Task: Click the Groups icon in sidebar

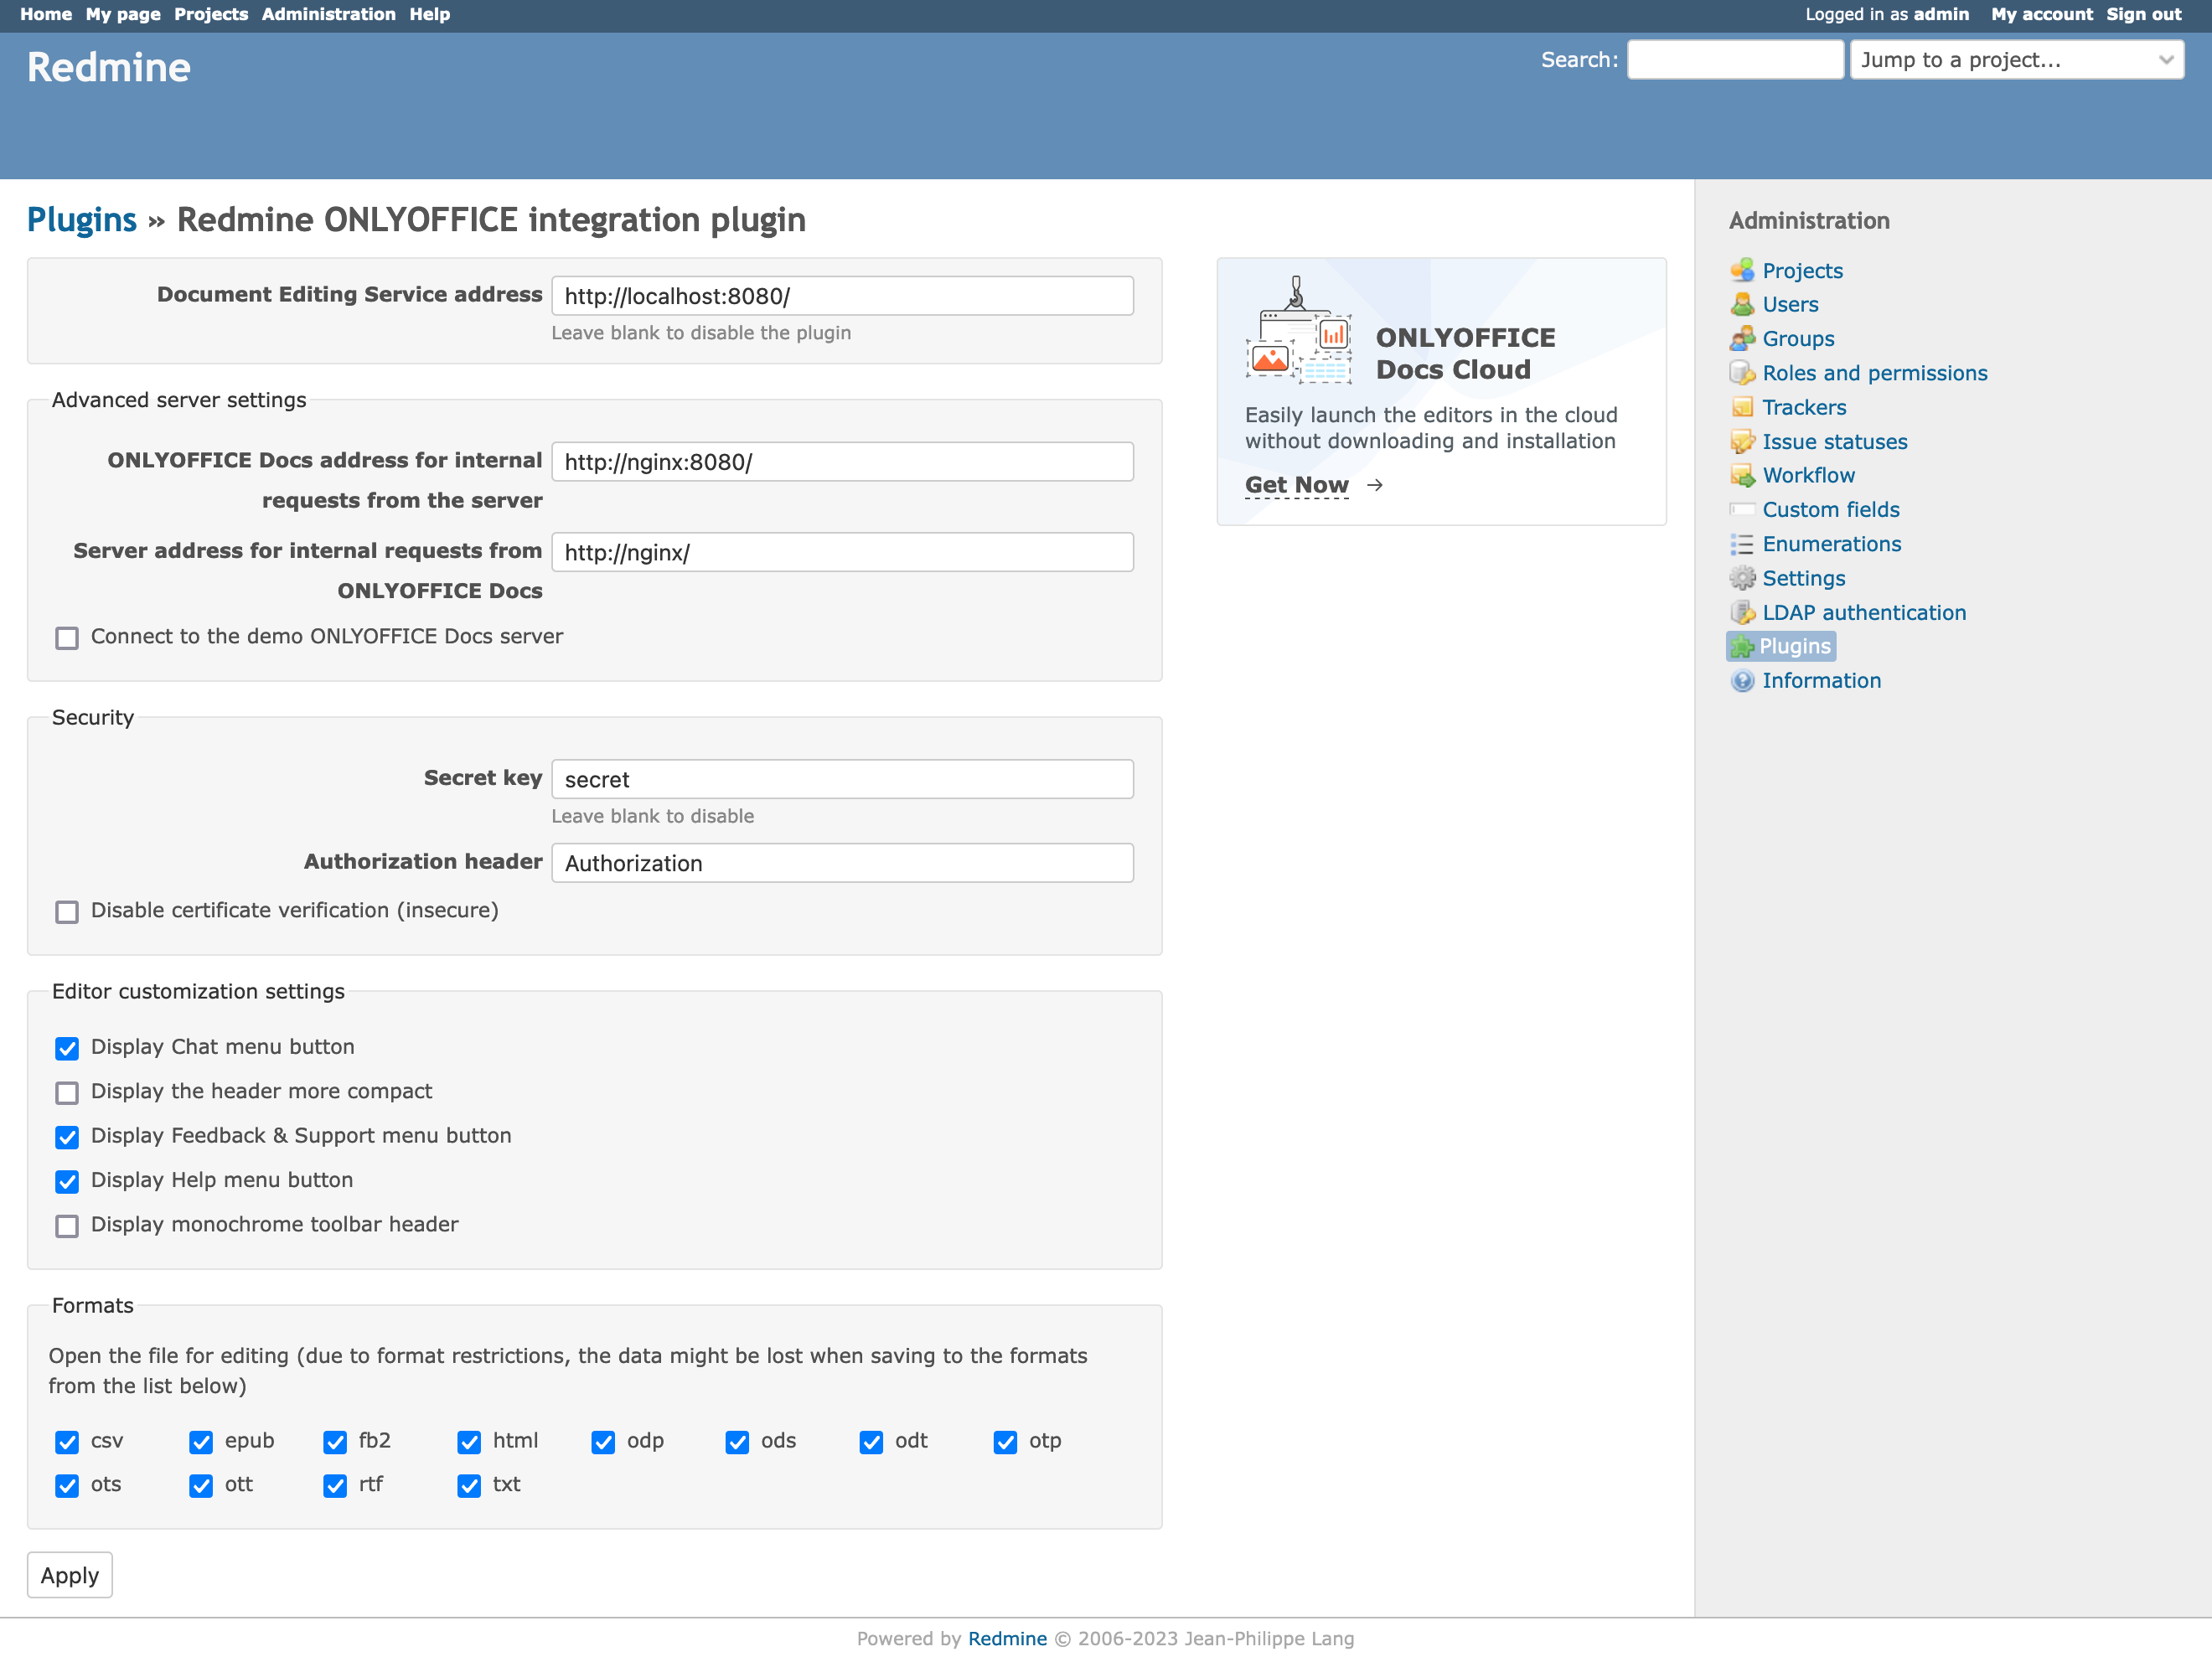Action: [1742, 338]
